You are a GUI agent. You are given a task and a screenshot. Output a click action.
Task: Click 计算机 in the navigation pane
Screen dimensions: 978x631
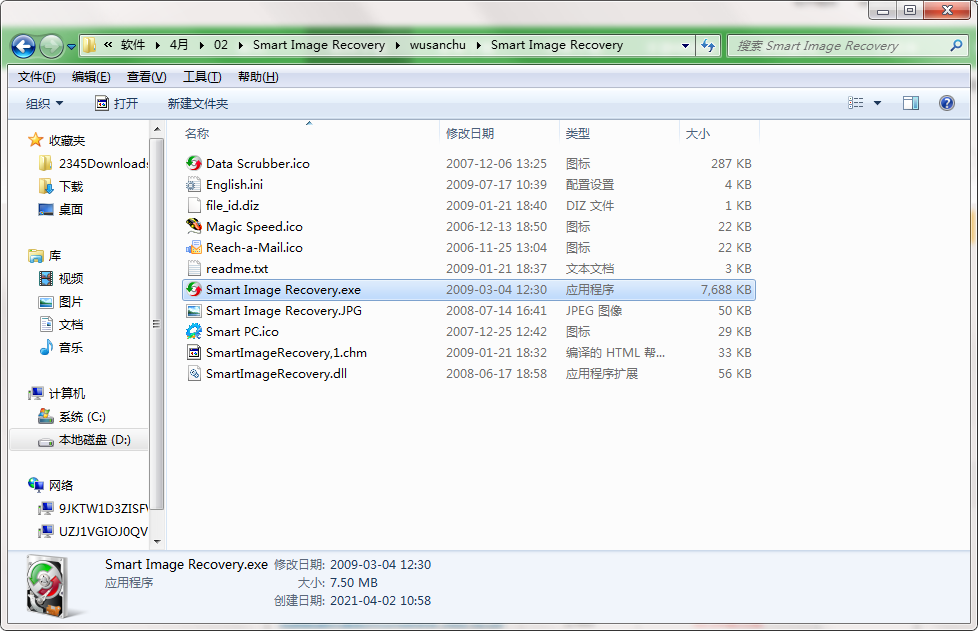click(x=67, y=393)
